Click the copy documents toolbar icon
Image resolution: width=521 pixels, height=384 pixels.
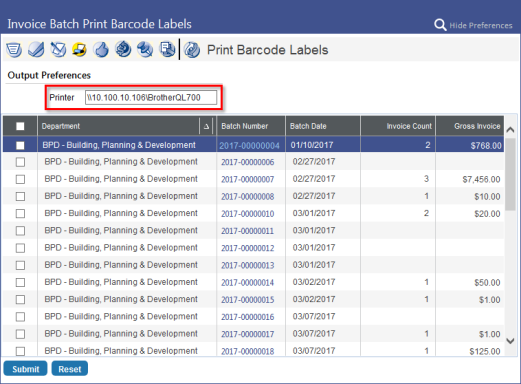[x=167, y=50]
